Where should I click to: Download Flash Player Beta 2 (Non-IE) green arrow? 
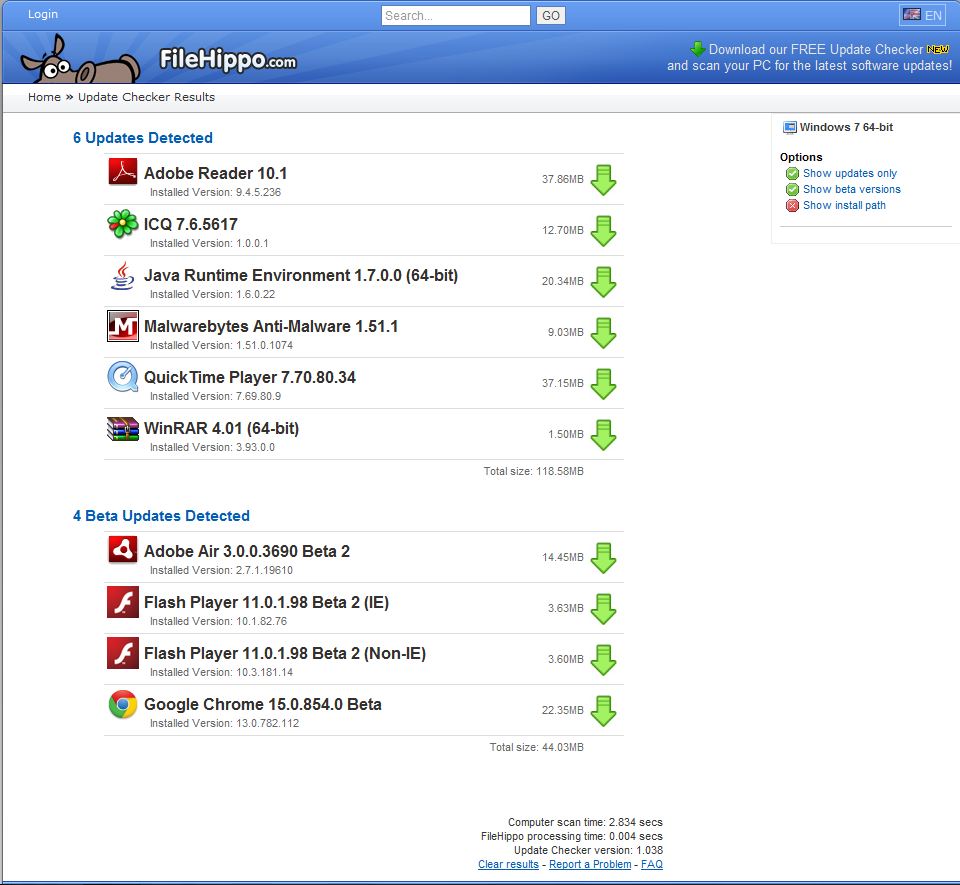point(603,660)
